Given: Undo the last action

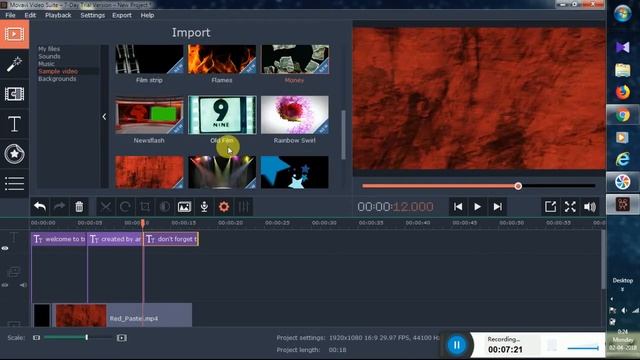Looking at the screenshot, I should (40, 207).
